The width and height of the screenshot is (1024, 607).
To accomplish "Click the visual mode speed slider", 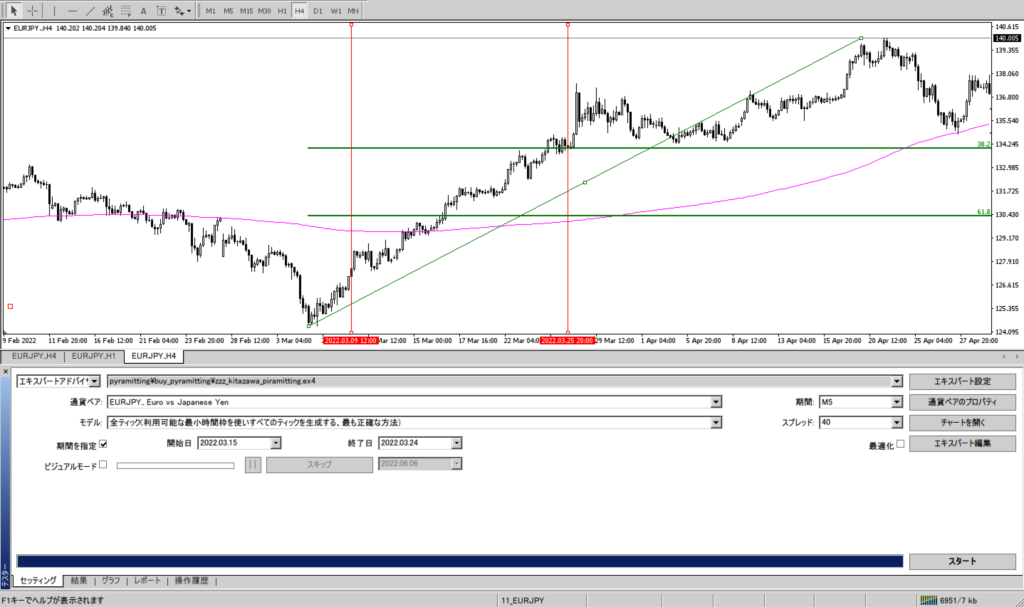I will click(176, 464).
